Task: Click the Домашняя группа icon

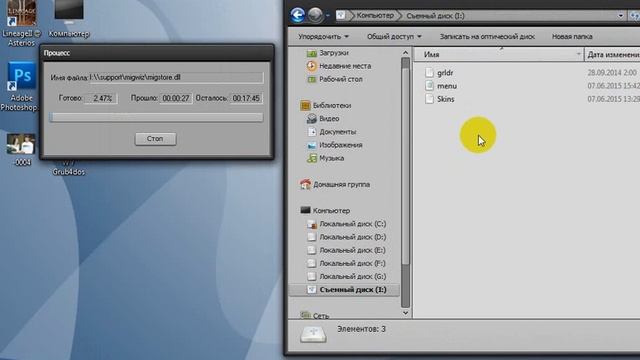Action: (x=305, y=184)
